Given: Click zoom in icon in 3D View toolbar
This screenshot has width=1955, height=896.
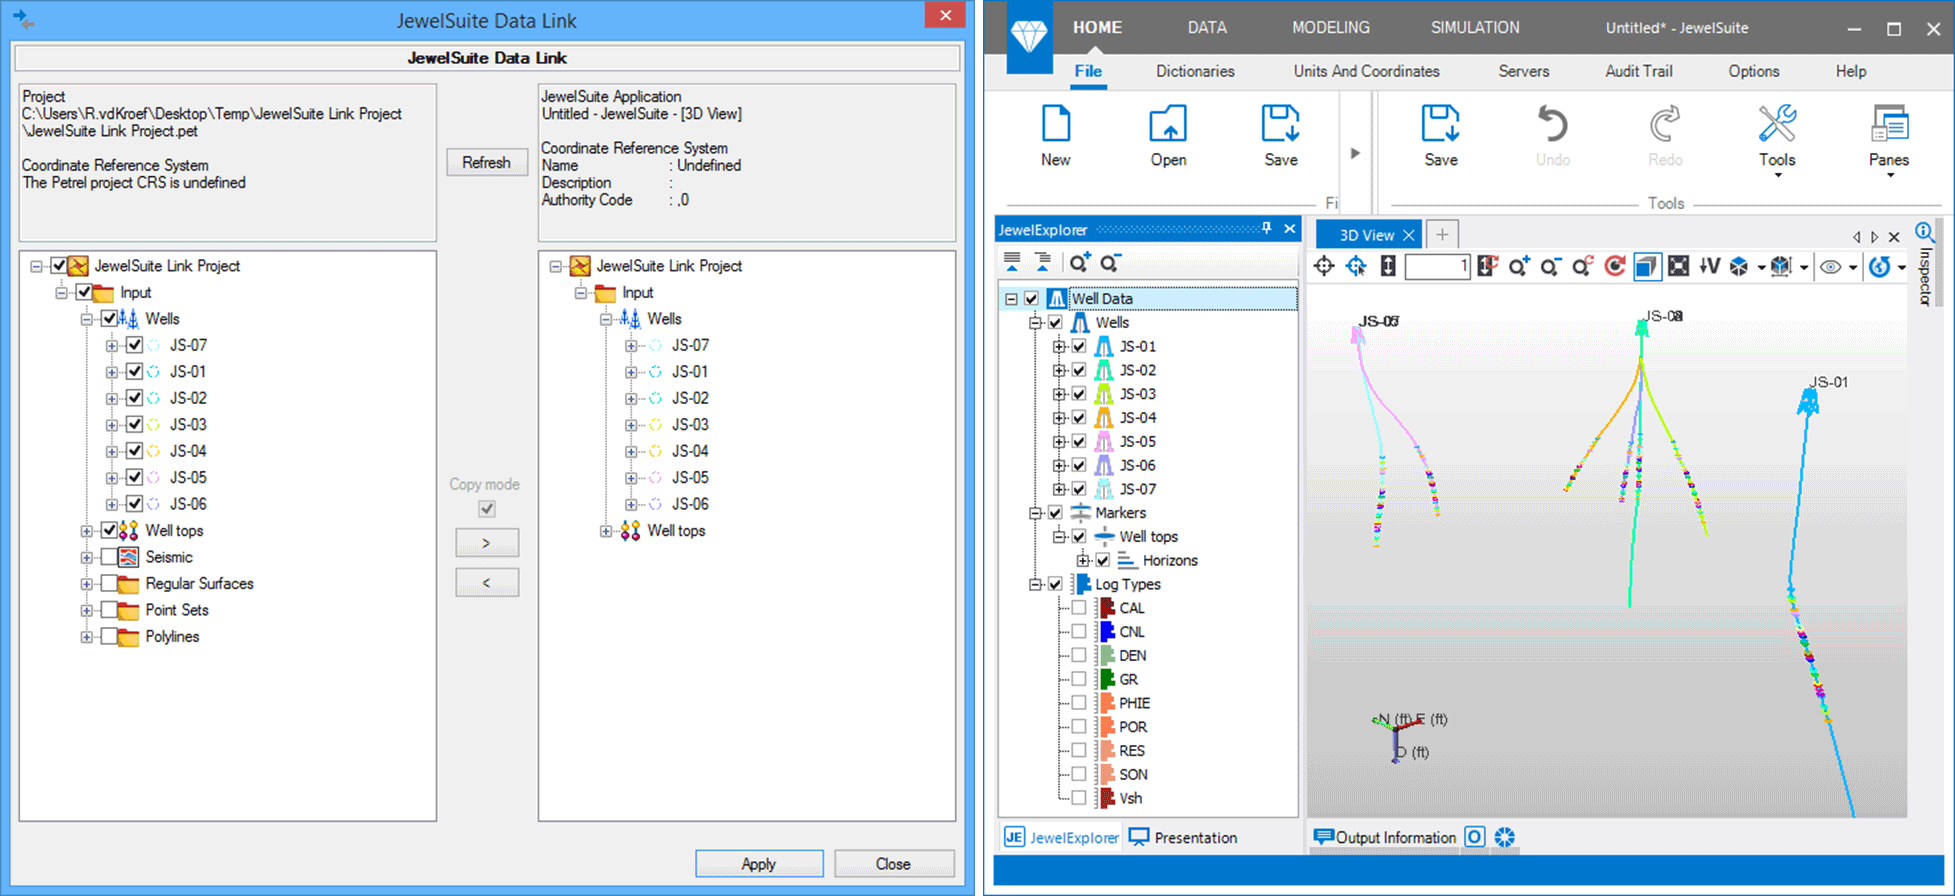Looking at the screenshot, I should point(1519,266).
